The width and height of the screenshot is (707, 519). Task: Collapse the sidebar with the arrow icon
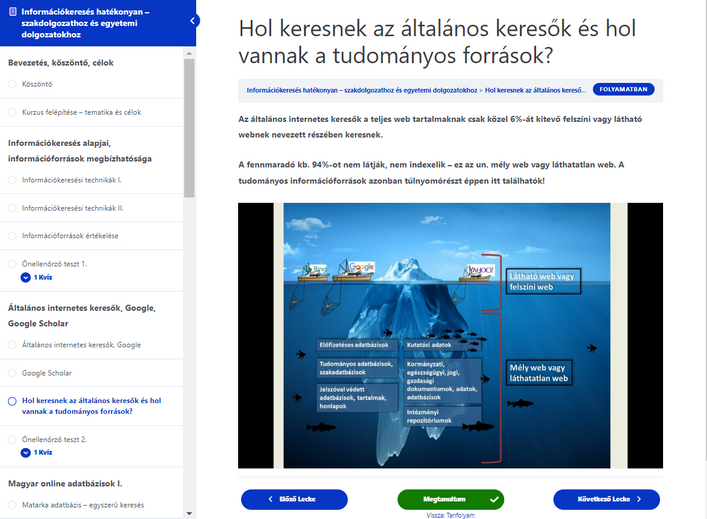[x=193, y=21]
